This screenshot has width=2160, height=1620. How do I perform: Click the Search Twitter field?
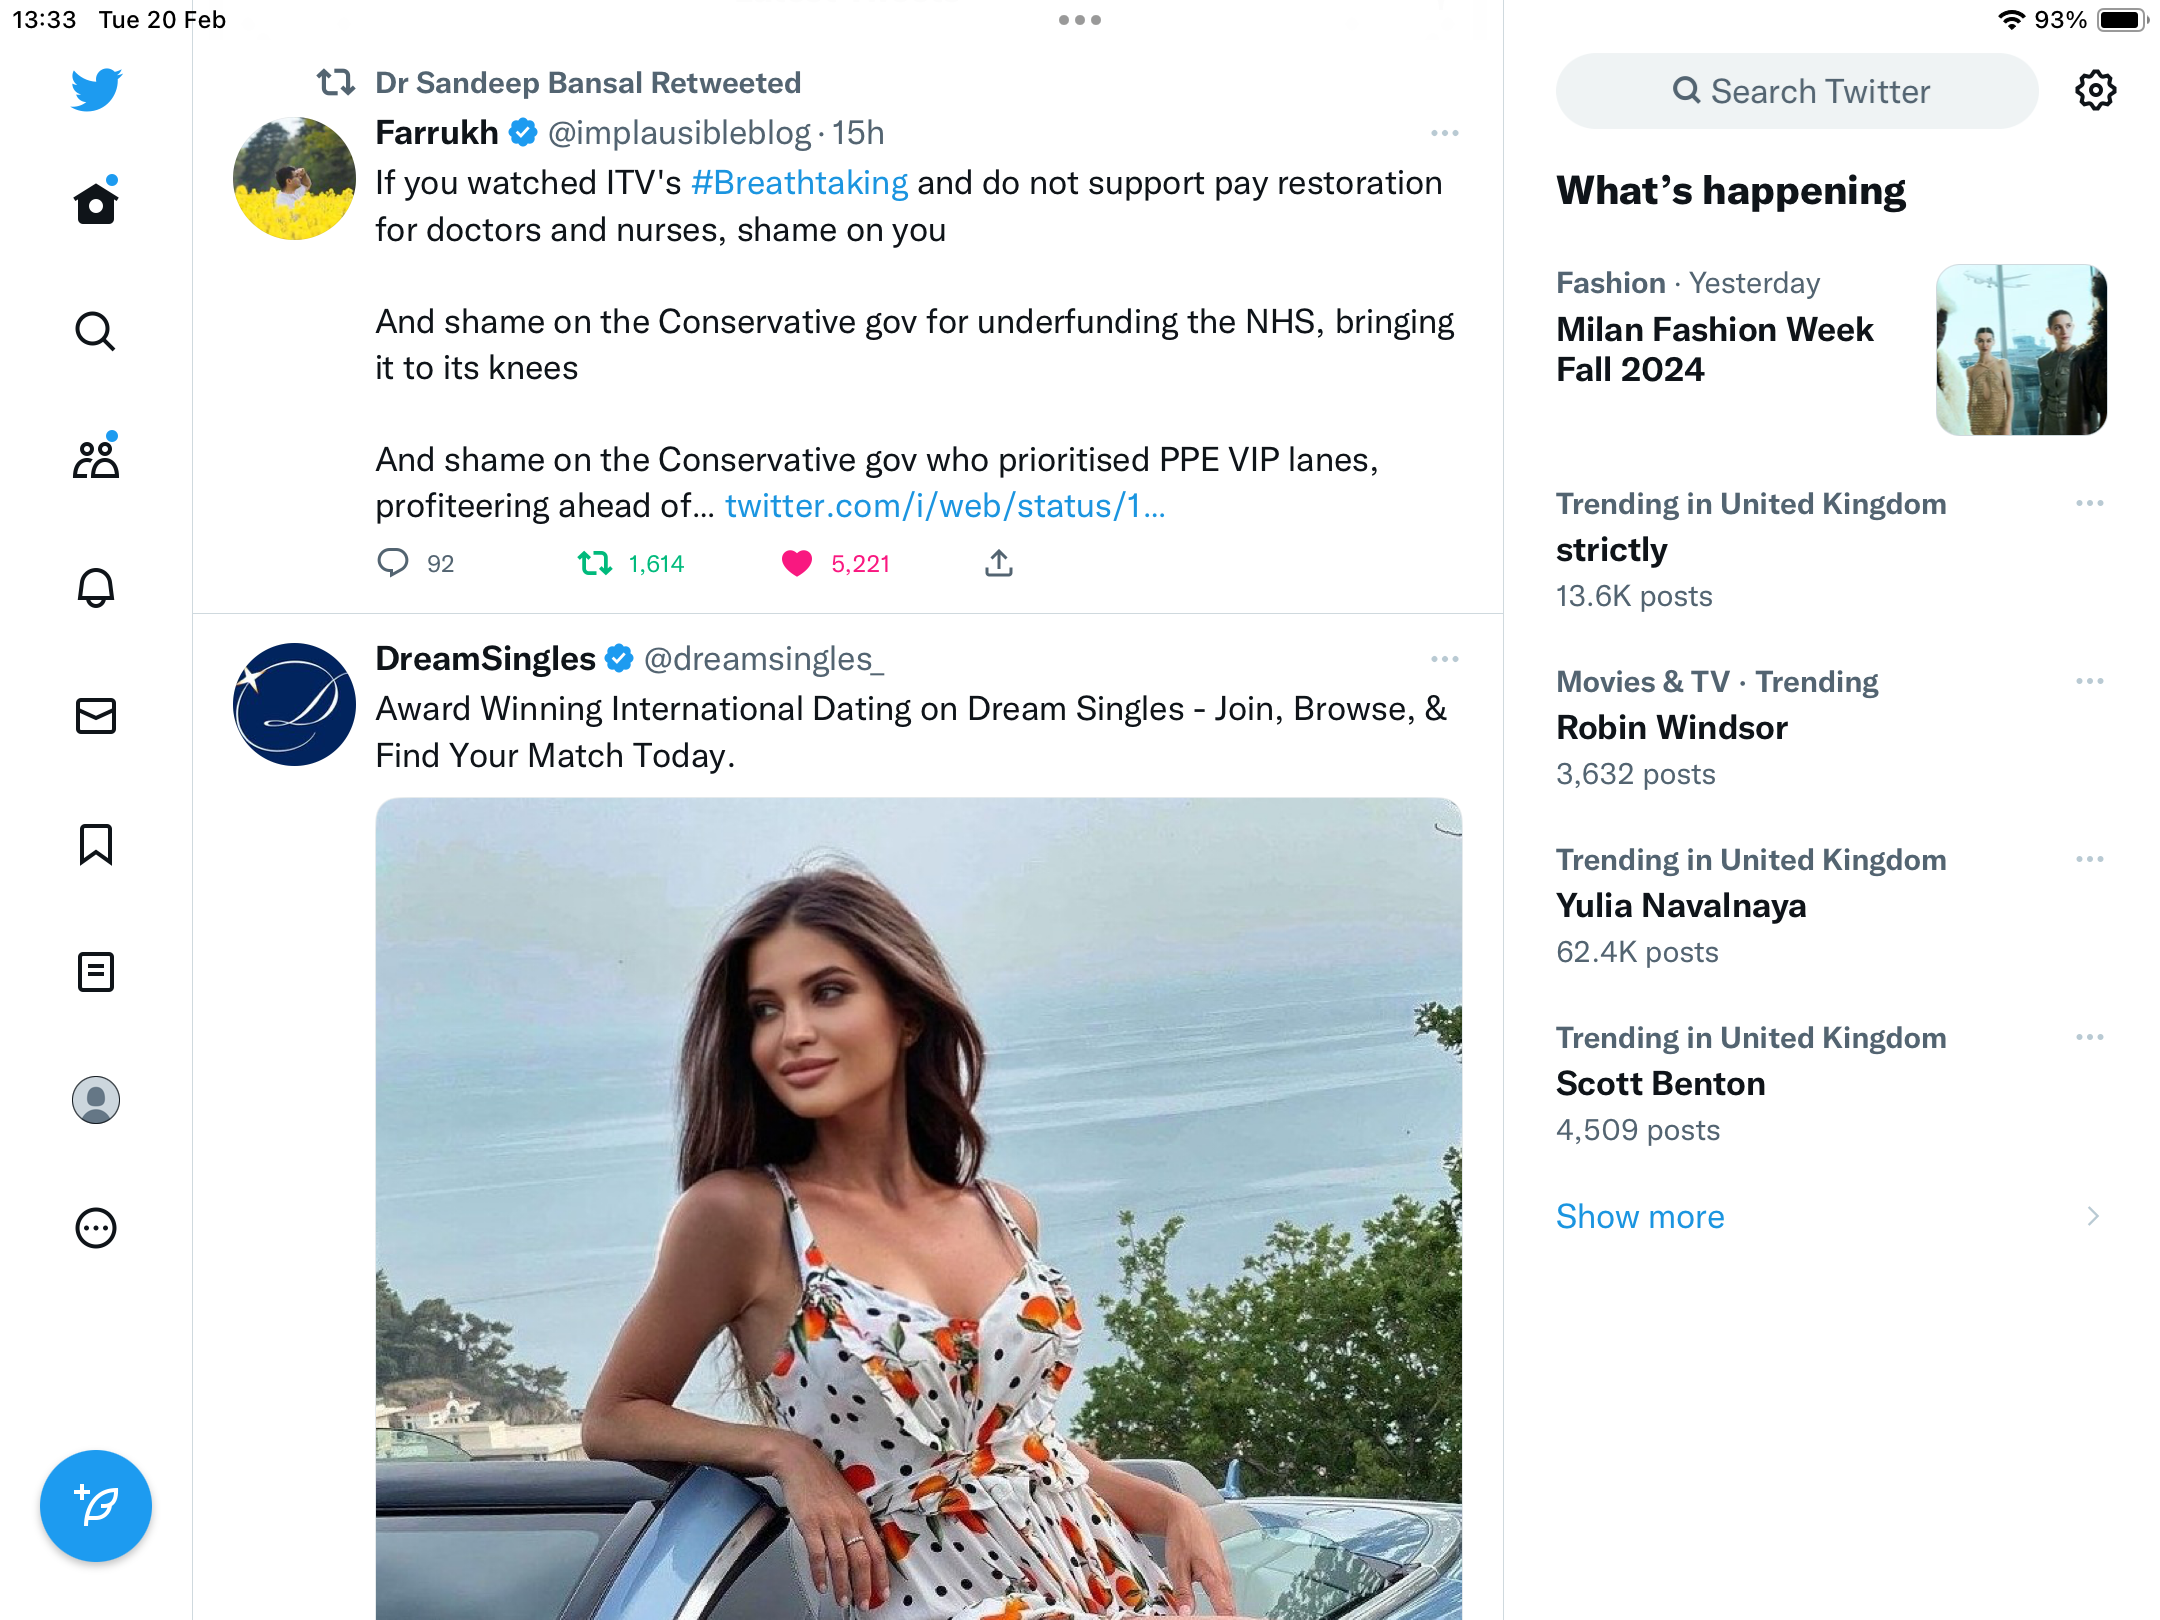1797,91
